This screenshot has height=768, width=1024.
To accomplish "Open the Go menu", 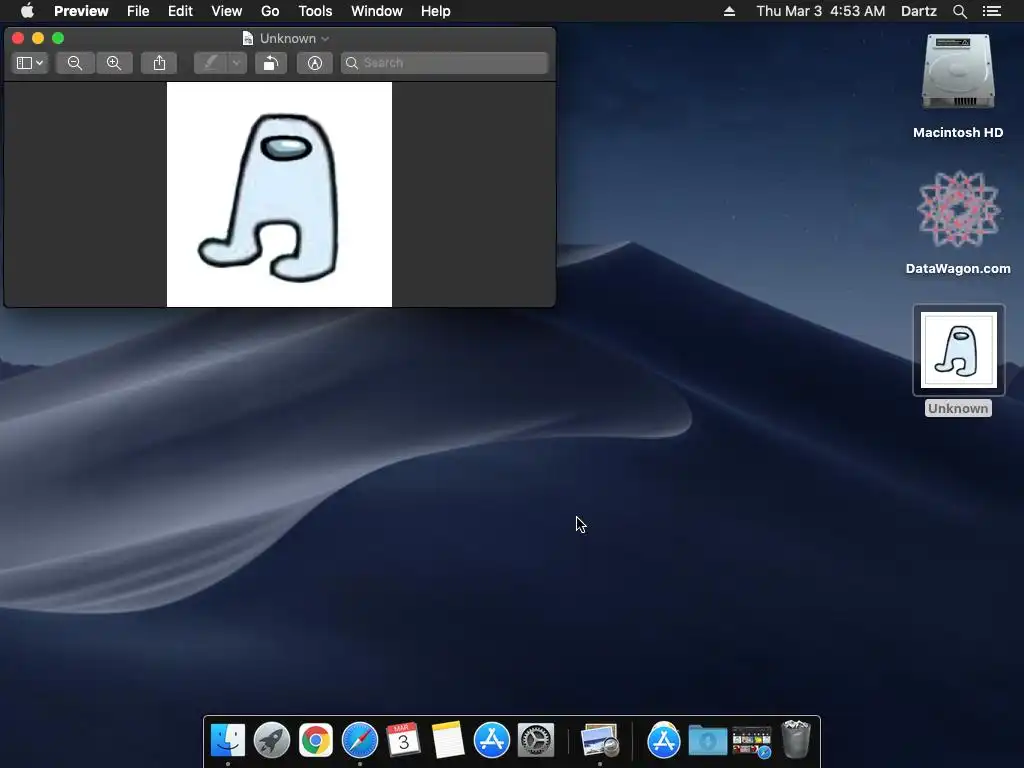I will click(270, 11).
